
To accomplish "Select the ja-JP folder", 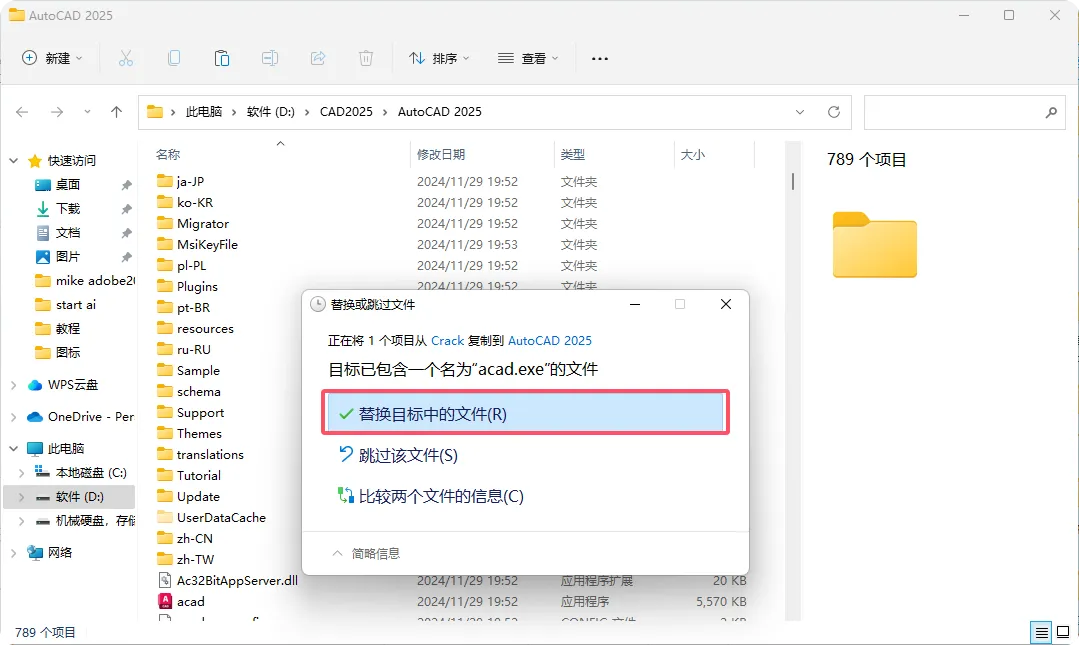I will (x=190, y=182).
